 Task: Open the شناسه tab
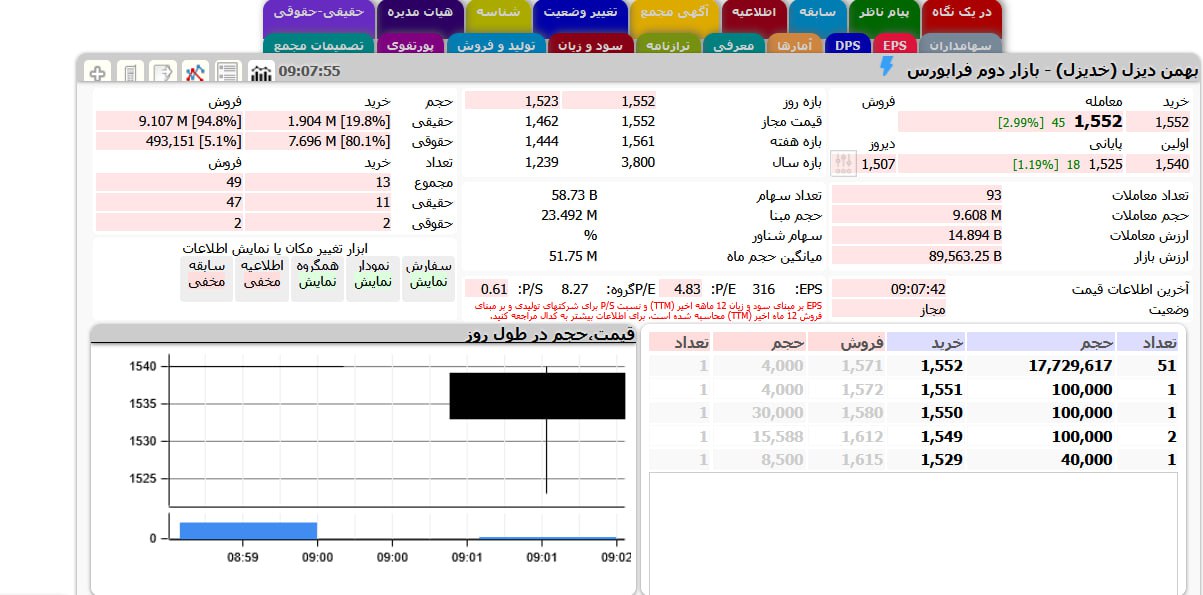[498, 14]
